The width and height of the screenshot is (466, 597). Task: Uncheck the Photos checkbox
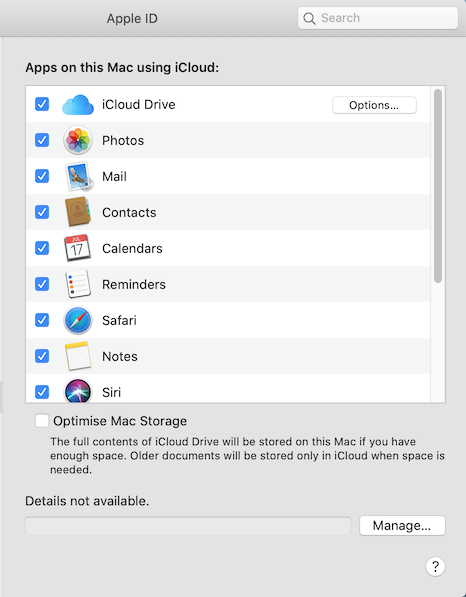42,140
